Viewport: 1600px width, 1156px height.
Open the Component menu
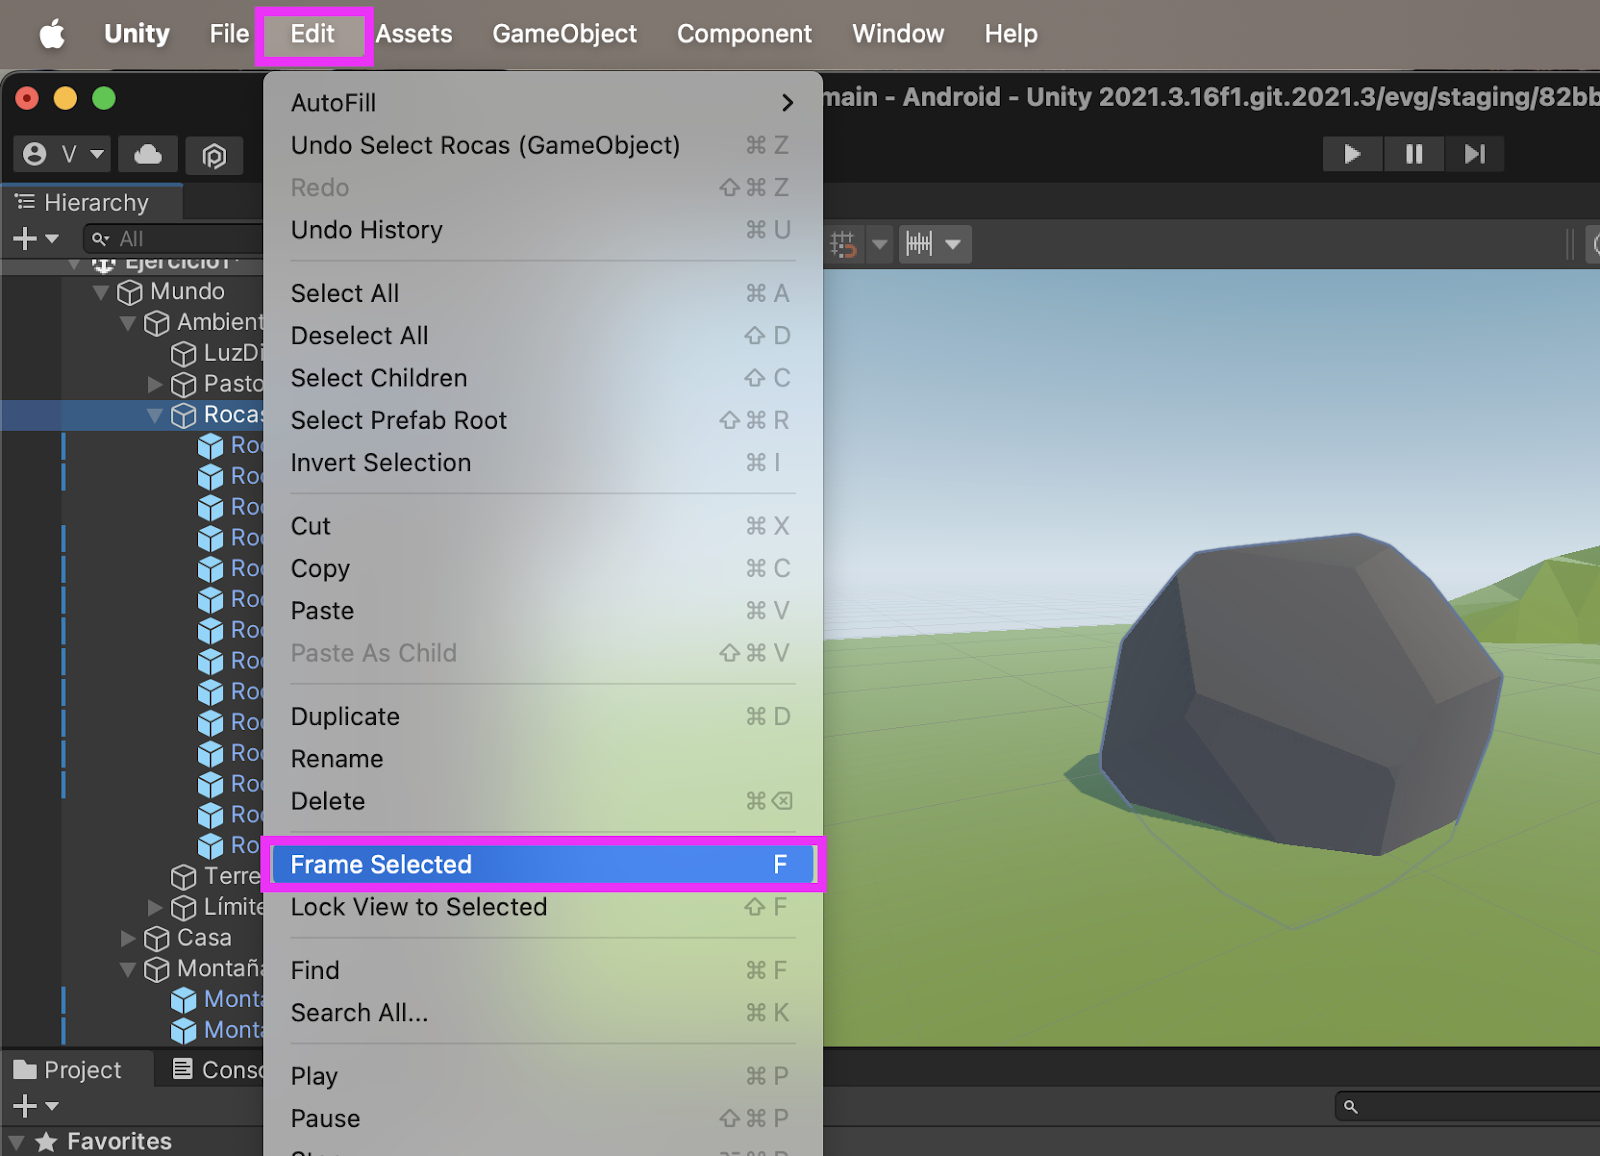pos(745,34)
